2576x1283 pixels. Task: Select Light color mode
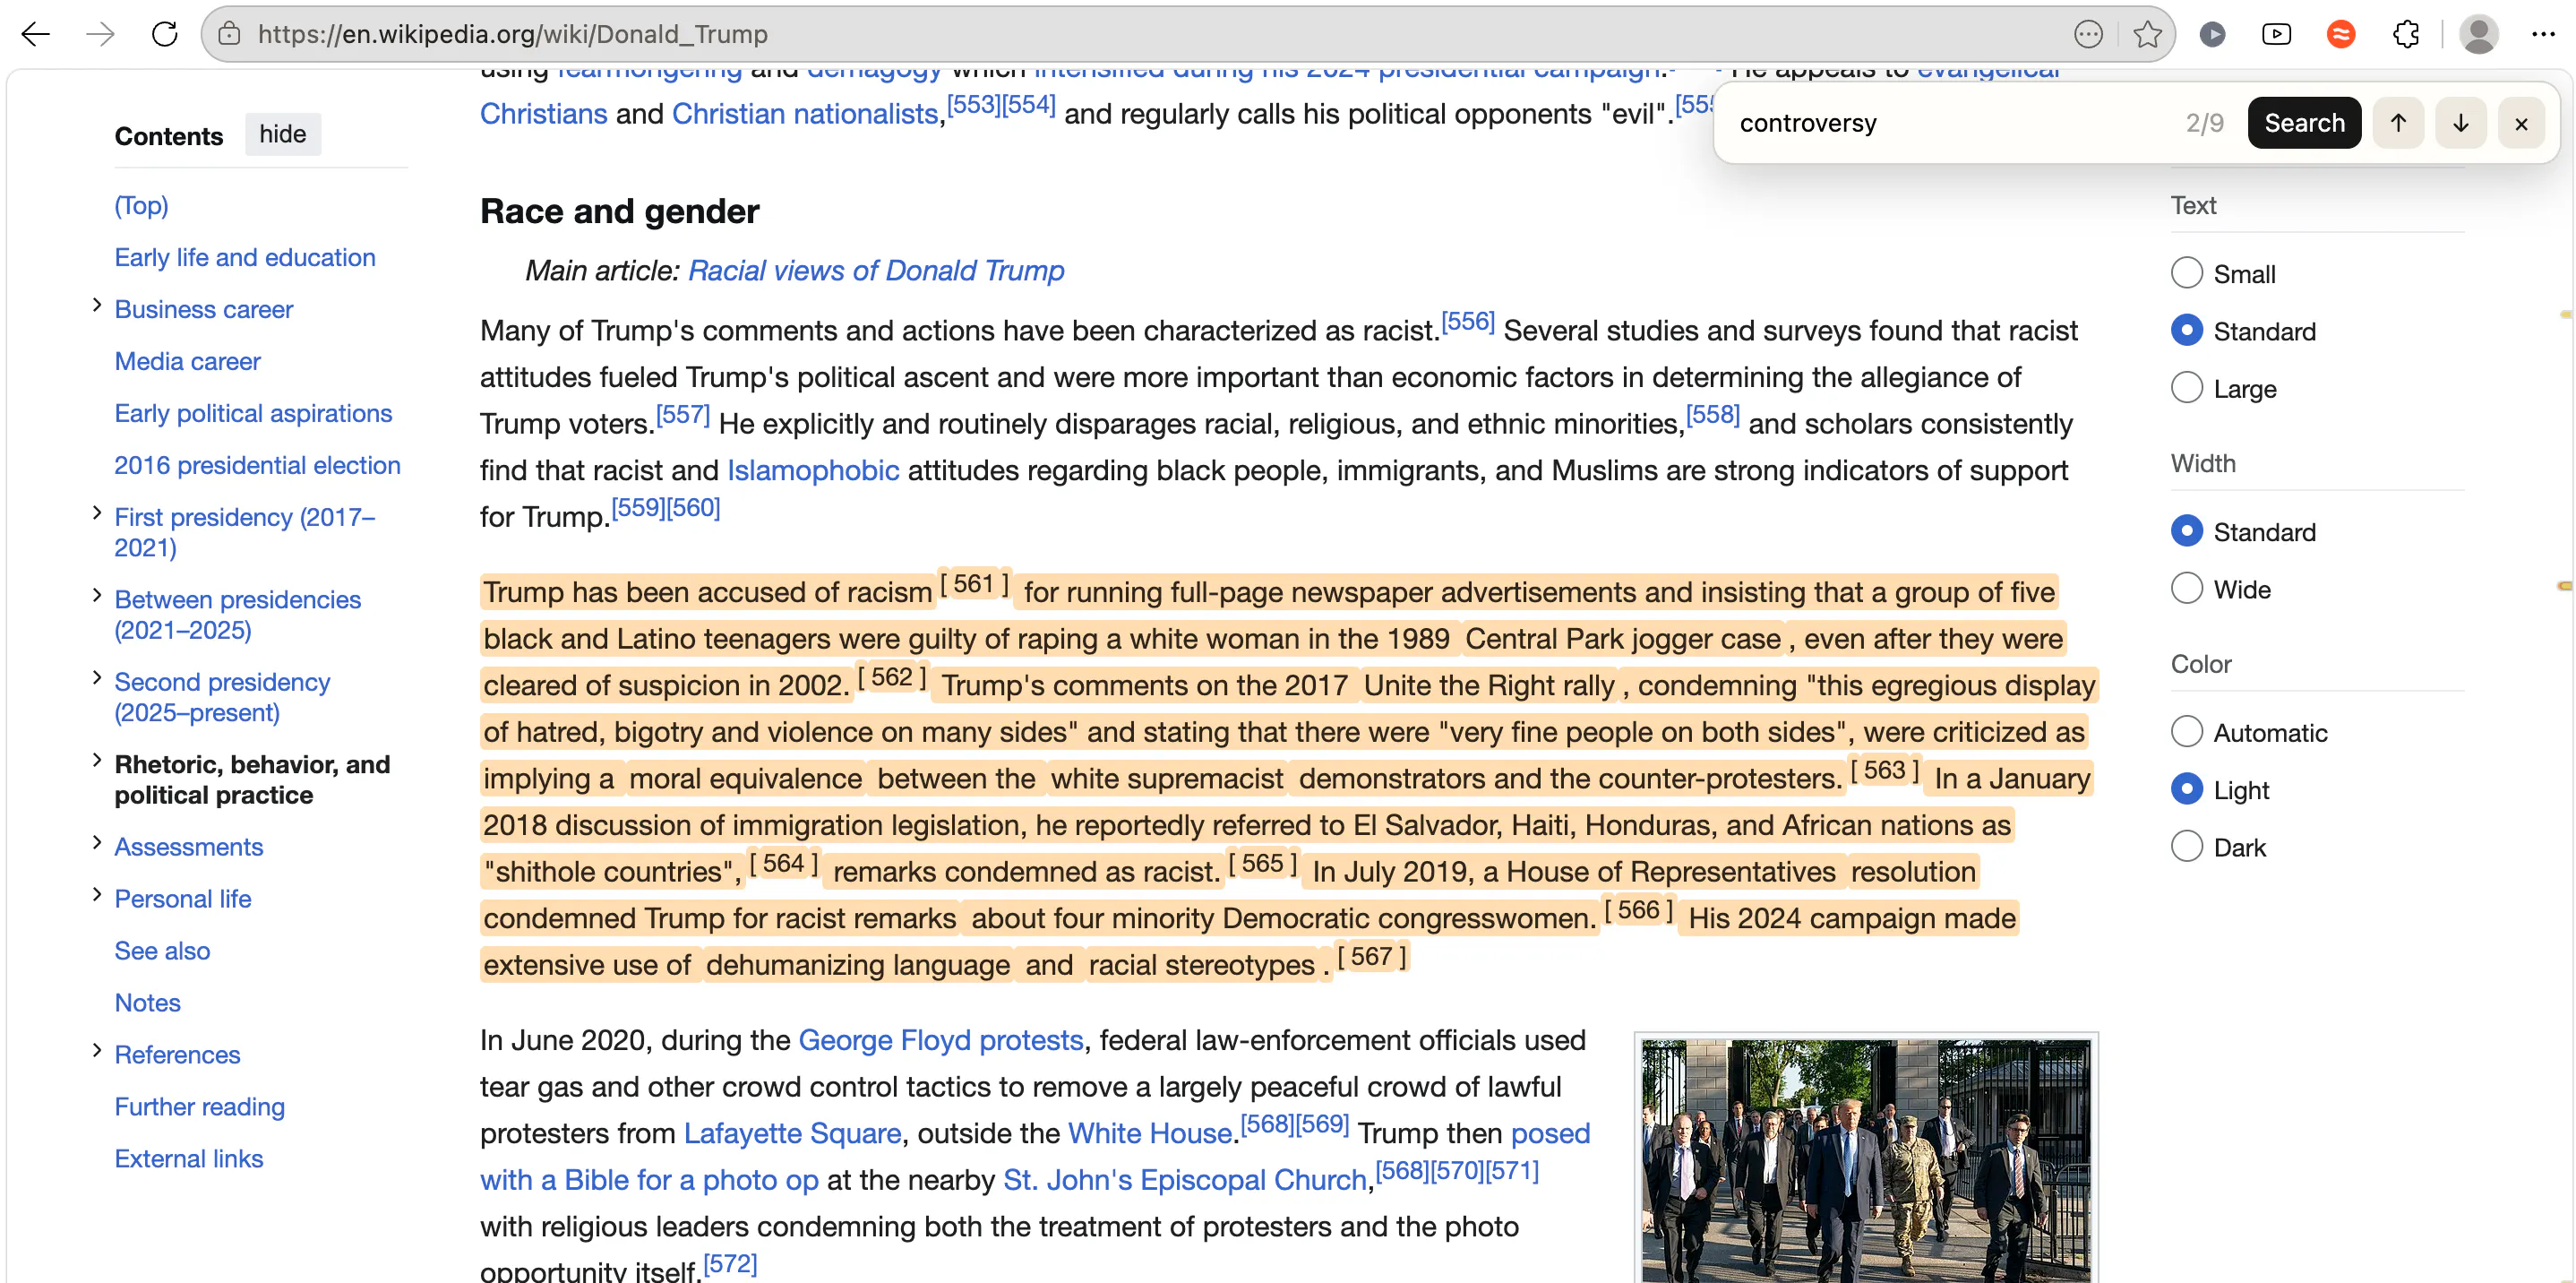[x=2187, y=789]
